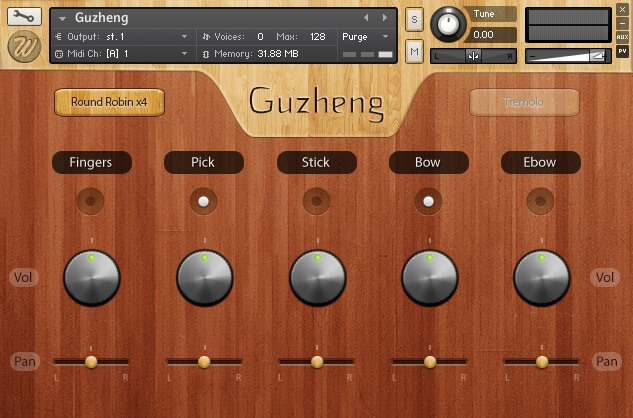Click the purge status indicator bars
This screenshot has width=633, height=418.
coord(367,55)
